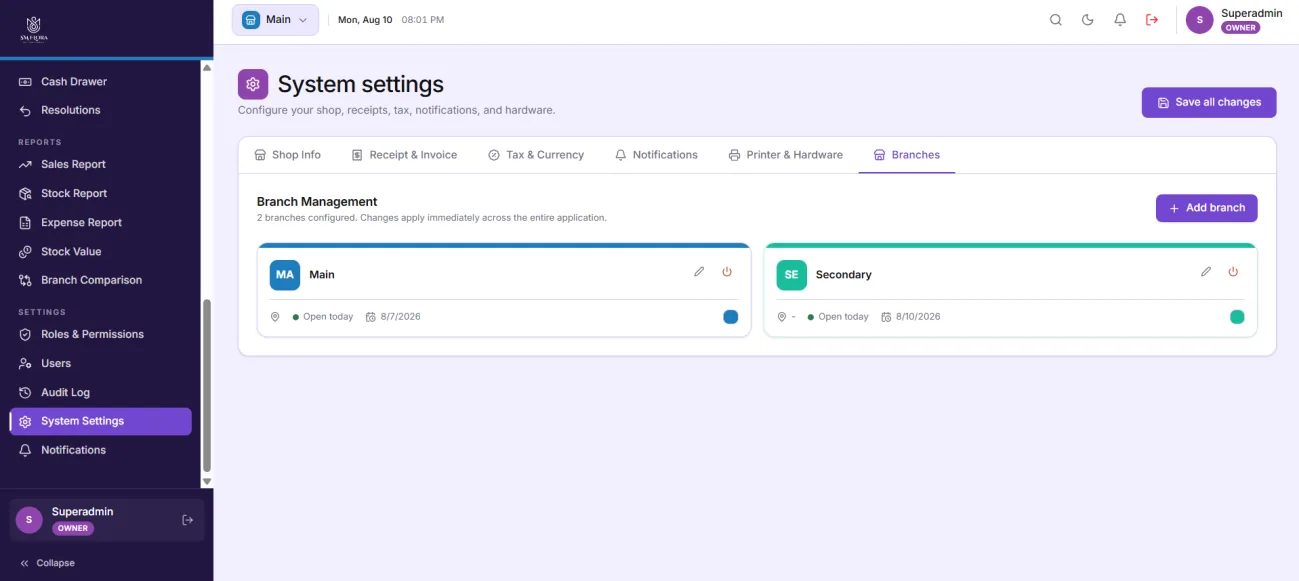Image resolution: width=1299 pixels, height=581 pixels.
Task: Go to the Notifications settings tab
Action: pos(656,155)
